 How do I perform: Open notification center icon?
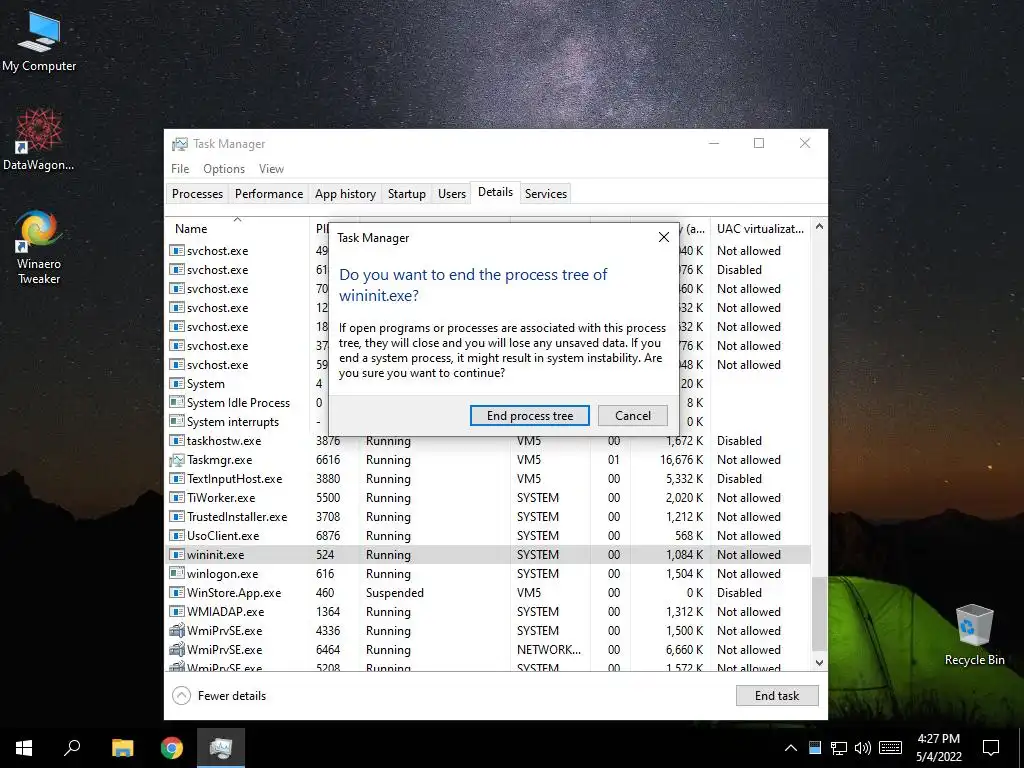click(991, 748)
